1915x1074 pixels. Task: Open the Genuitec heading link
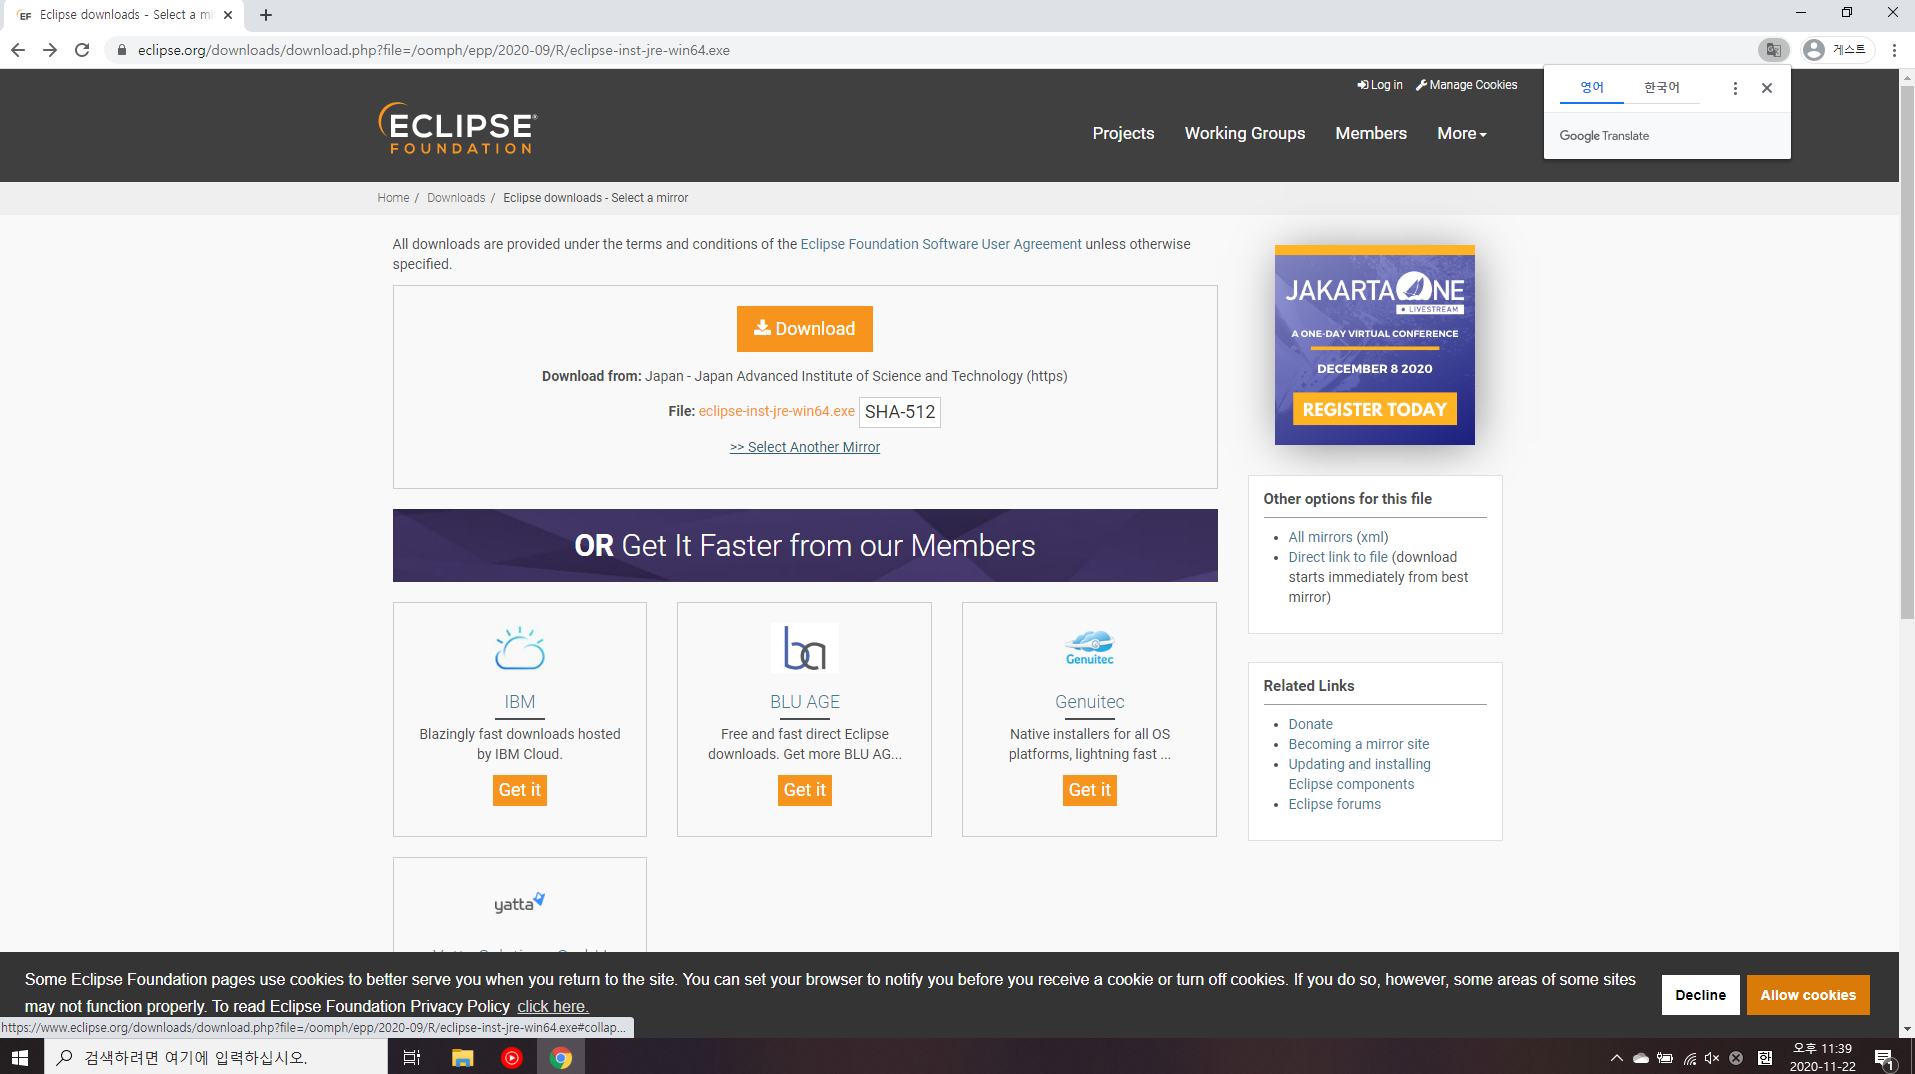[1090, 702]
